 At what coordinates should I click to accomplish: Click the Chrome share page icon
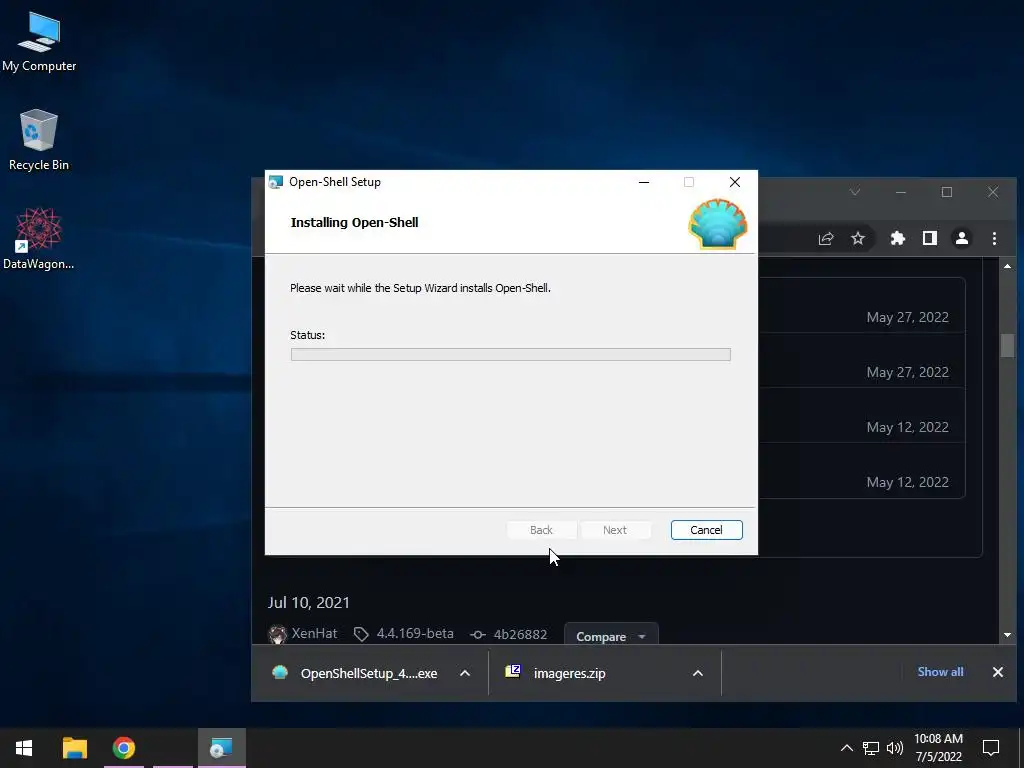(826, 238)
